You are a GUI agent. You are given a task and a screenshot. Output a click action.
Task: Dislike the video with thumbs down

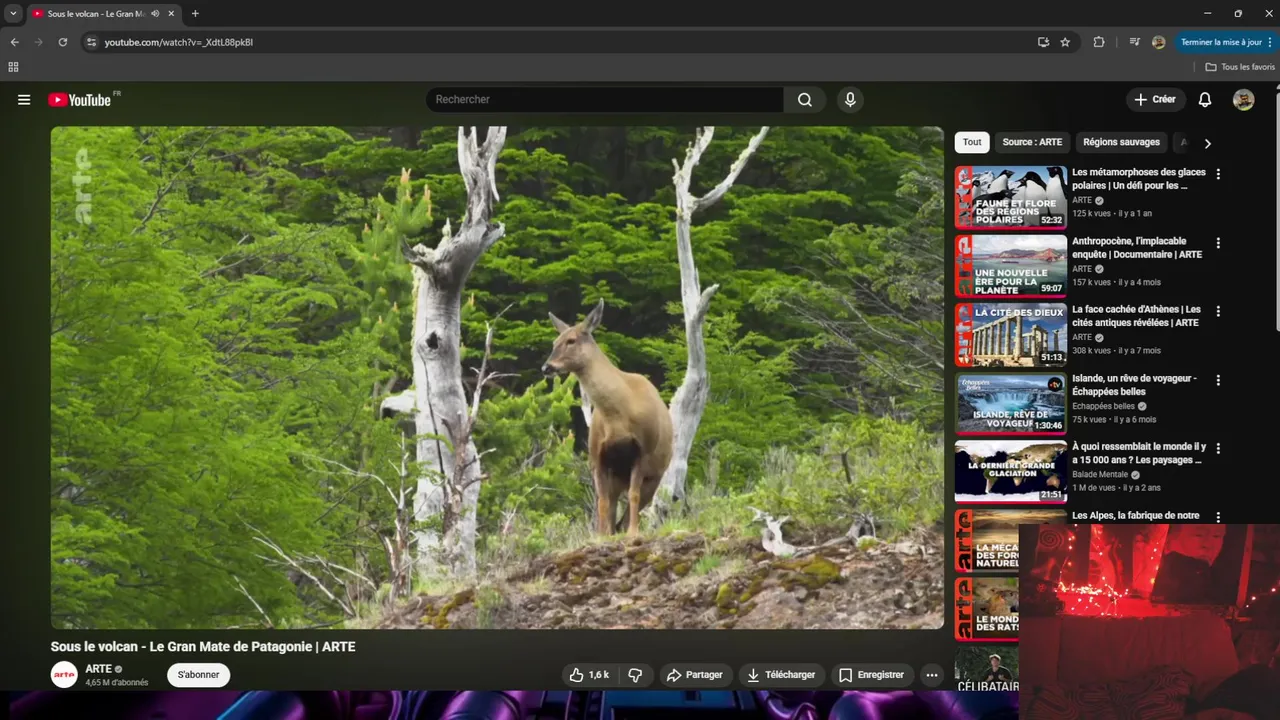(x=635, y=675)
